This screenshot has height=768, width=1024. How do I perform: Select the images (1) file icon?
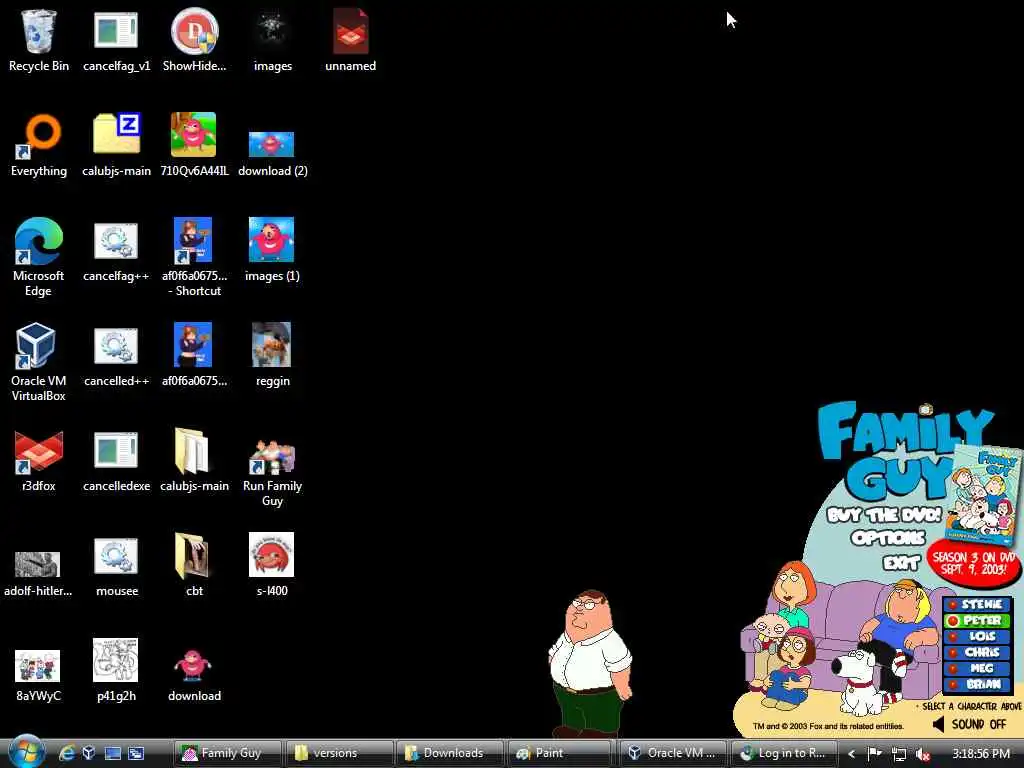272,250
